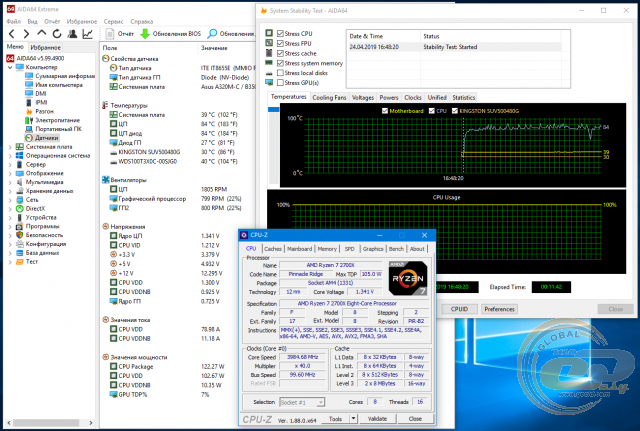
Task: Expand Программы tree node
Action: pyautogui.click(x=10, y=227)
